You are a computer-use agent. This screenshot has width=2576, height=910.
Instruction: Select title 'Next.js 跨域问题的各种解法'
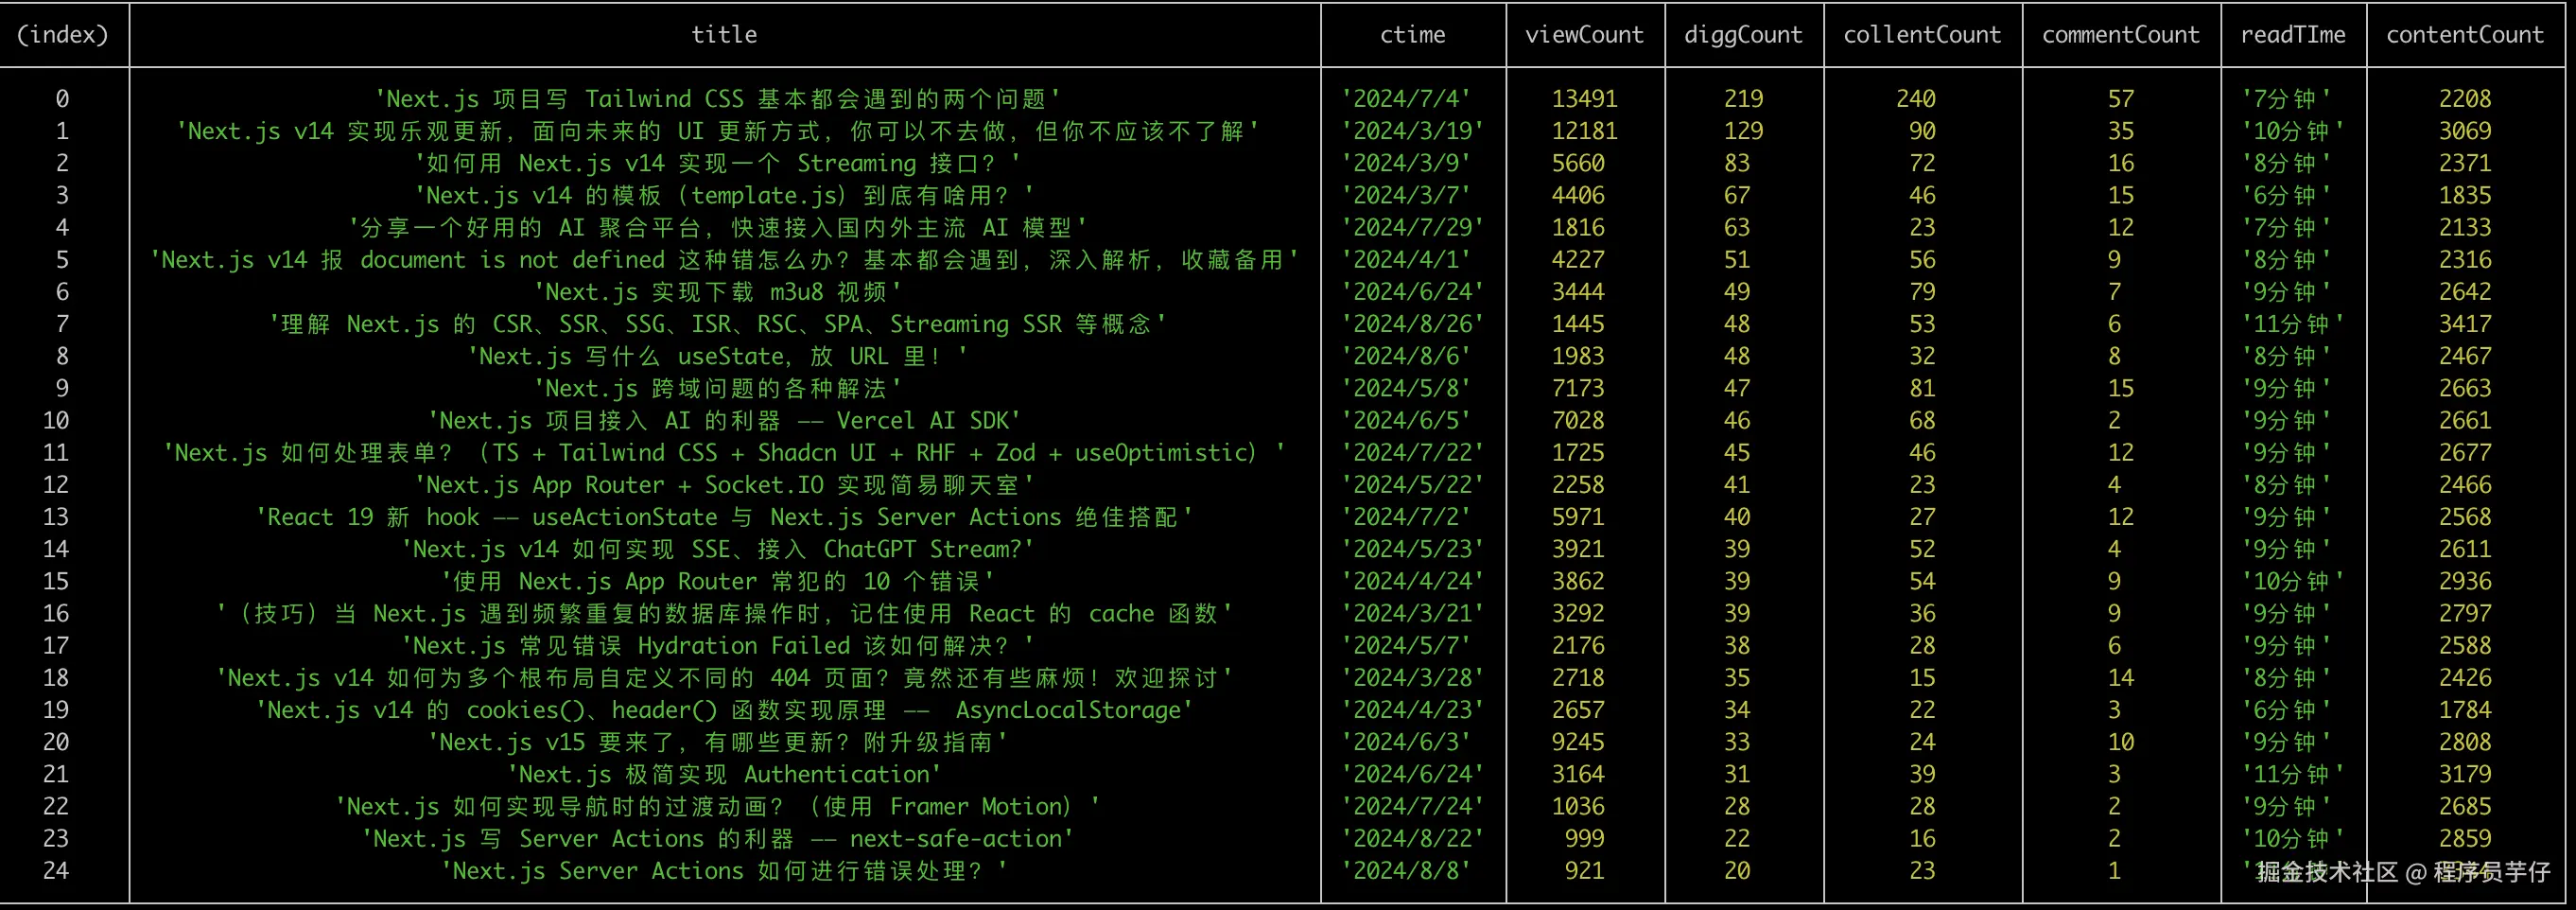[717, 388]
